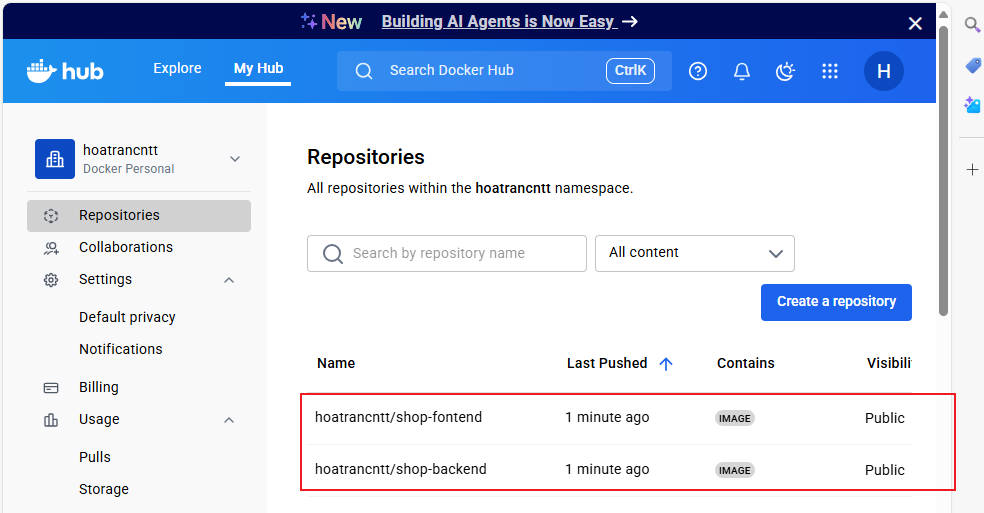
Task: Dismiss the announcement banner with X
Action: 915,23
